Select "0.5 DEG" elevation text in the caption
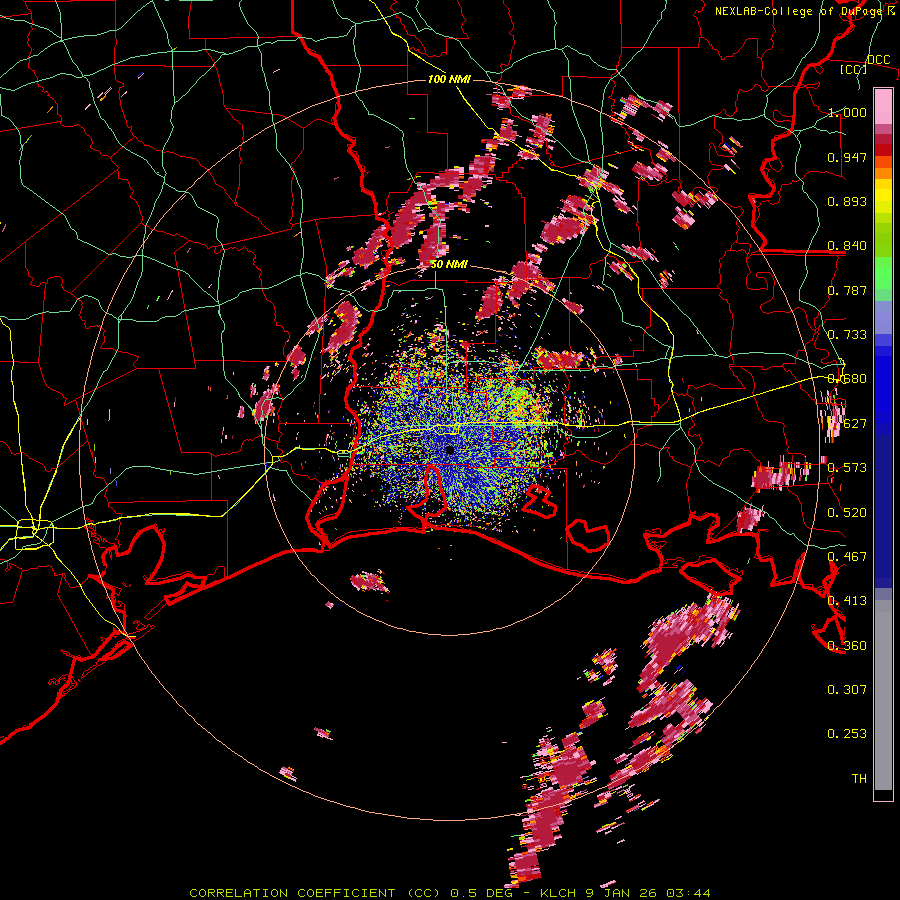Viewport: 900px width, 900px height. (481, 893)
